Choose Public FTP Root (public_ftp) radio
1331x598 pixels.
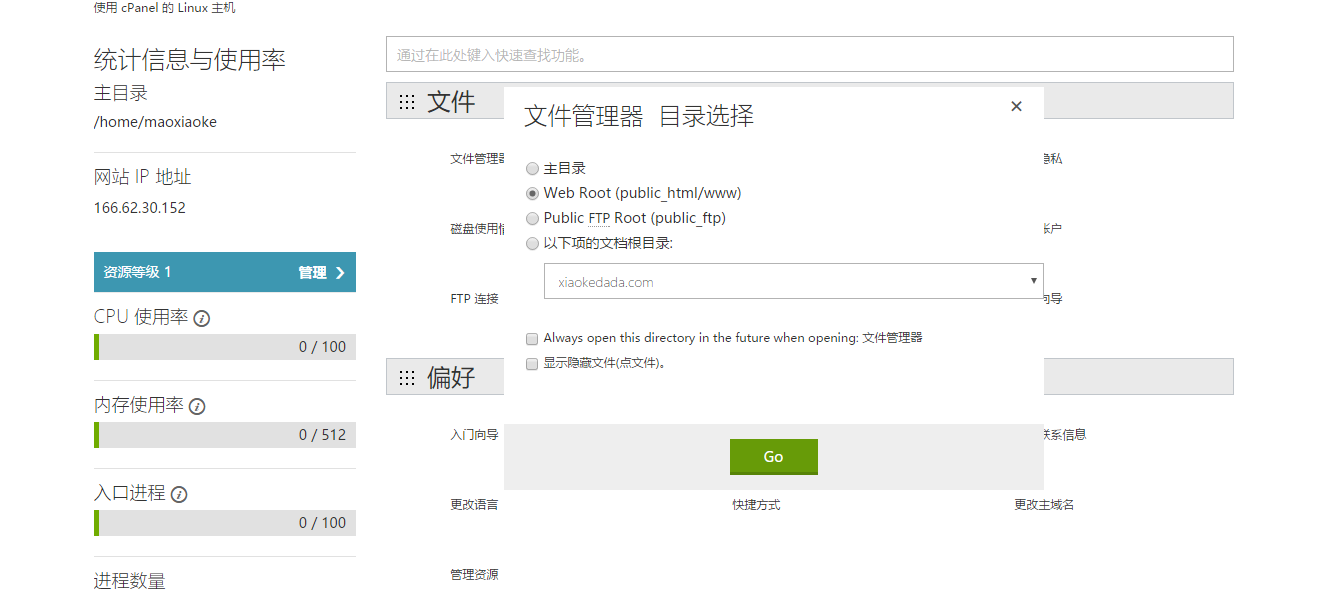click(532, 218)
